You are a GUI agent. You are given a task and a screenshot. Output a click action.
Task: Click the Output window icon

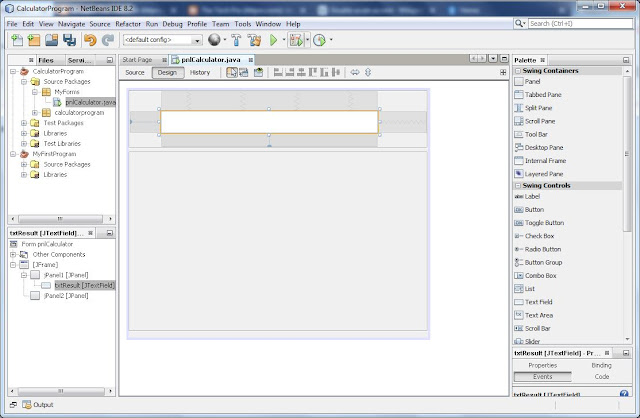click(27, 405)
